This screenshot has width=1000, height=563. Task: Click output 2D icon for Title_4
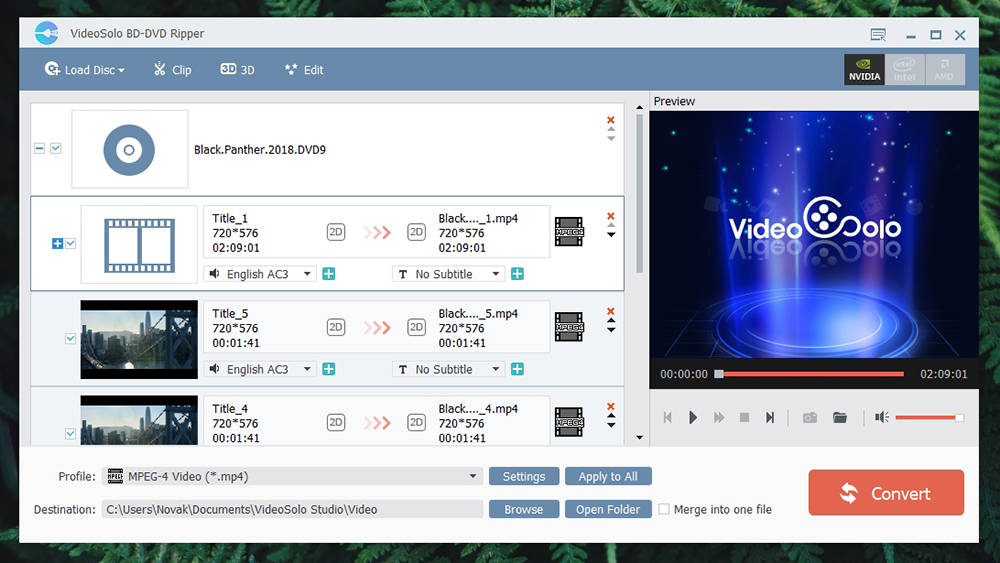point(416,422)
